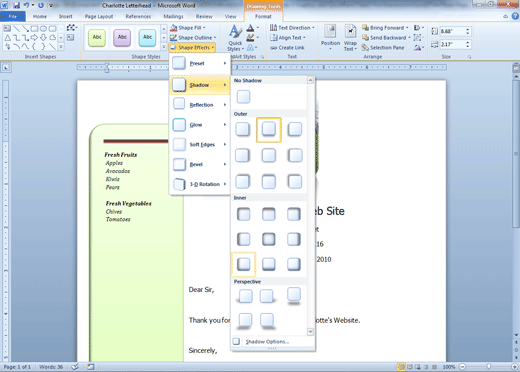Screen dimensions: 520x372
Task: Undo the last action
Action: (26, 5)
